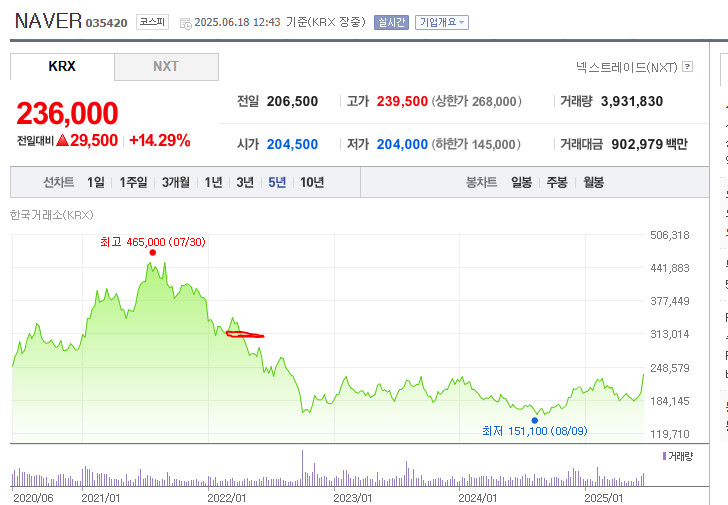Select the 1일 line chart period
The width and height of the screenshot is (728, 505).
[96, 182]
